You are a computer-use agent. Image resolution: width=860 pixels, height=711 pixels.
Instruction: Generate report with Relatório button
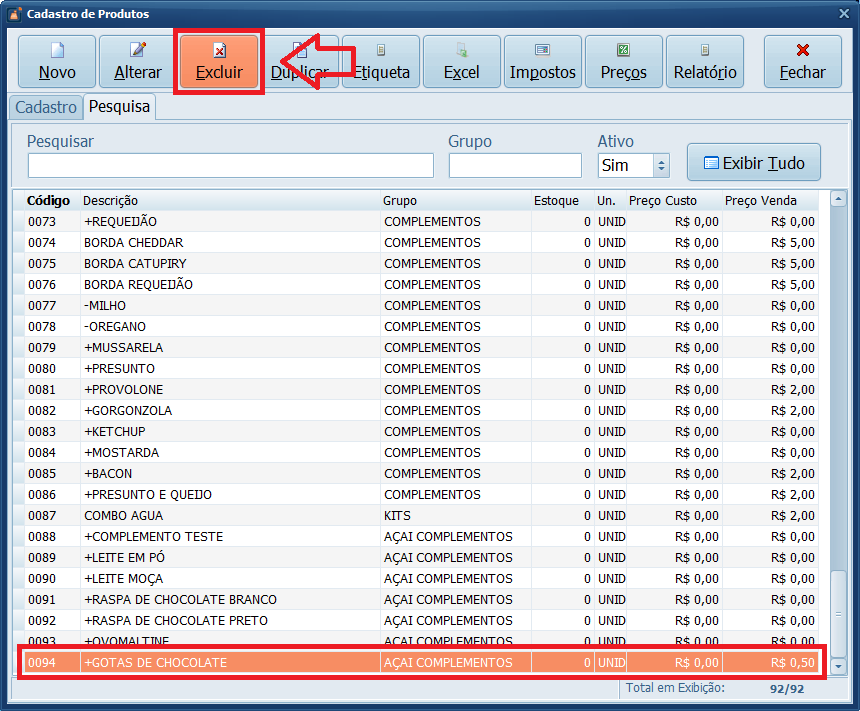pos(704,61)
